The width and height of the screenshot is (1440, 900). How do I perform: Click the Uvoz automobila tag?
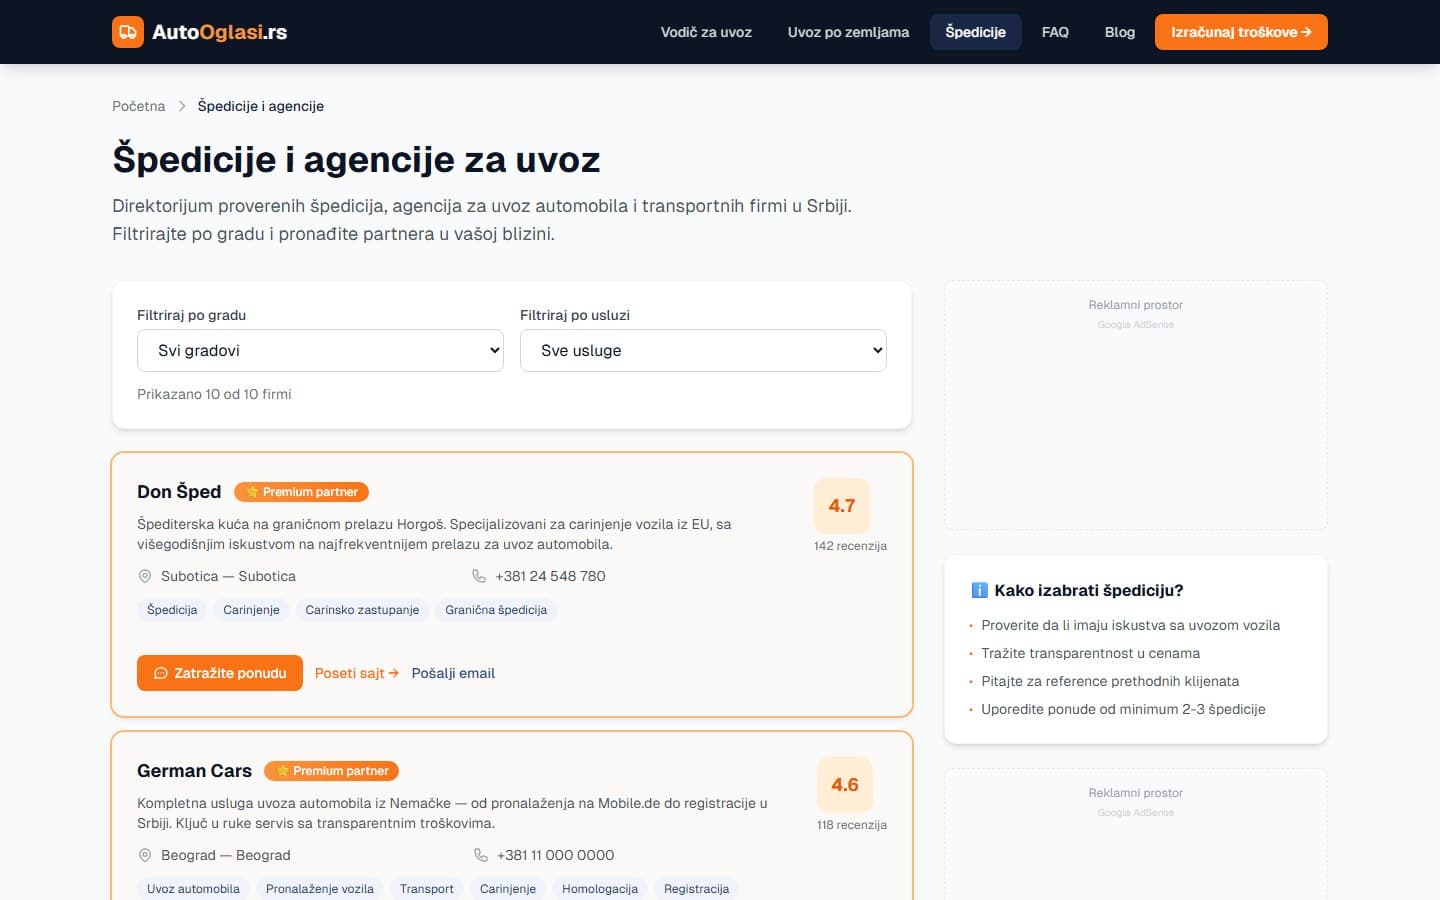(x=193, y=889)
